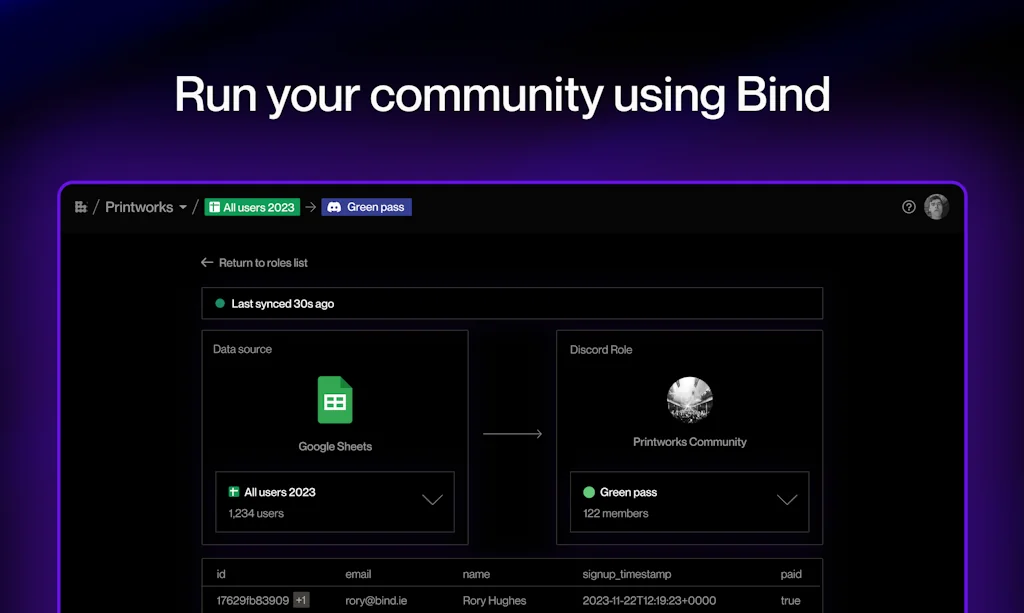Open the profile avatar in the top right
This screenshot has width=1024, height=613.
click(x=936, y=207)
